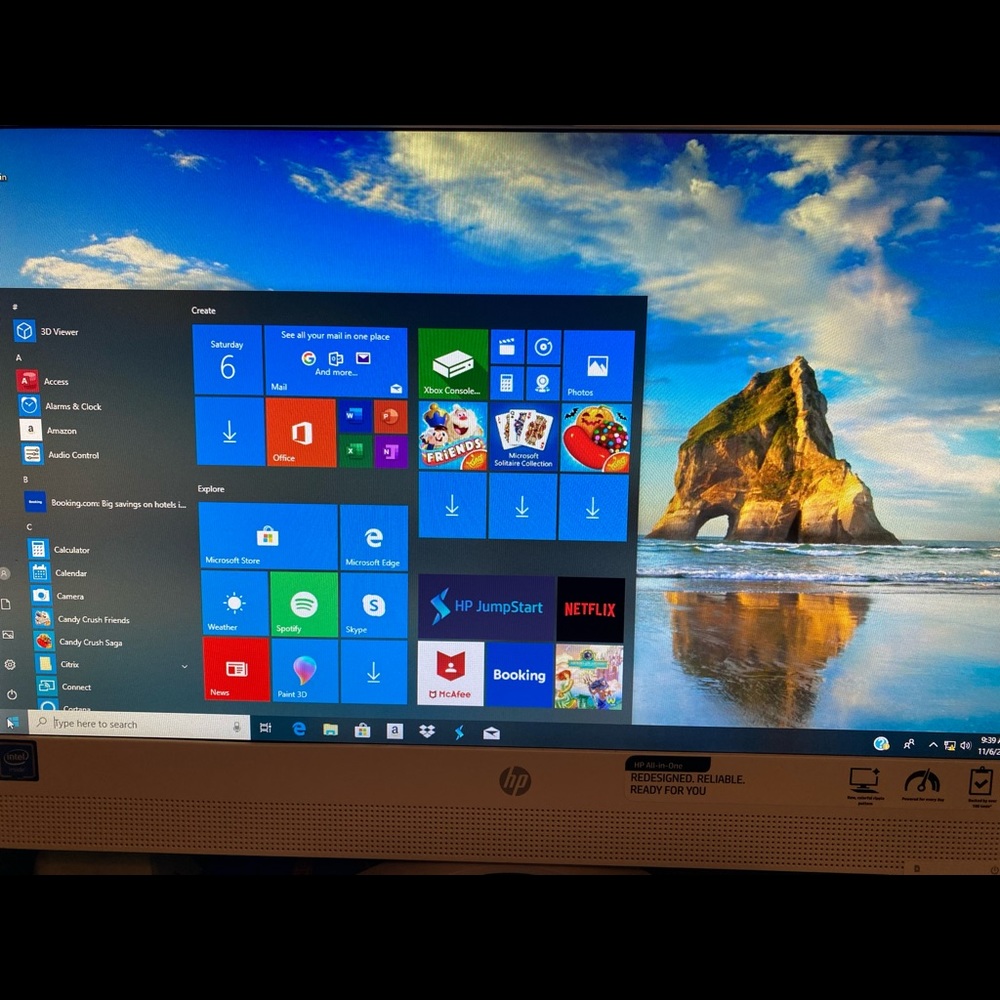1000x1000 pixels.
Task: Click the Explore group header
Action: pos(210,489)
